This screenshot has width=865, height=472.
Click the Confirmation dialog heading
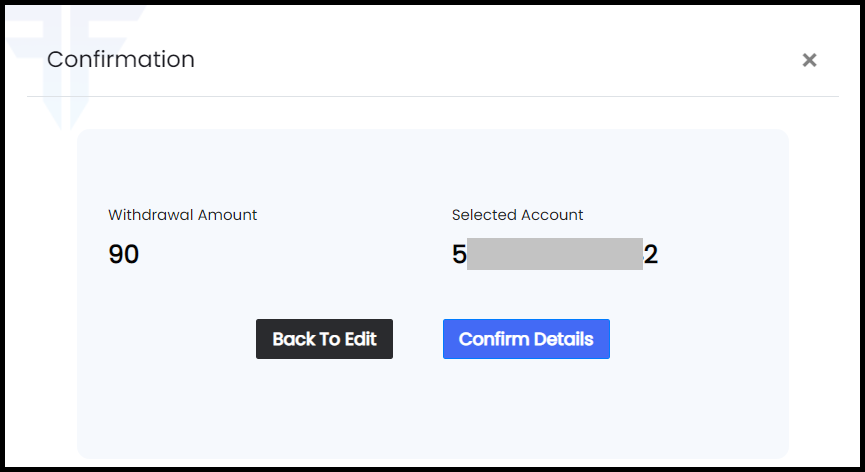pos(121,59)
